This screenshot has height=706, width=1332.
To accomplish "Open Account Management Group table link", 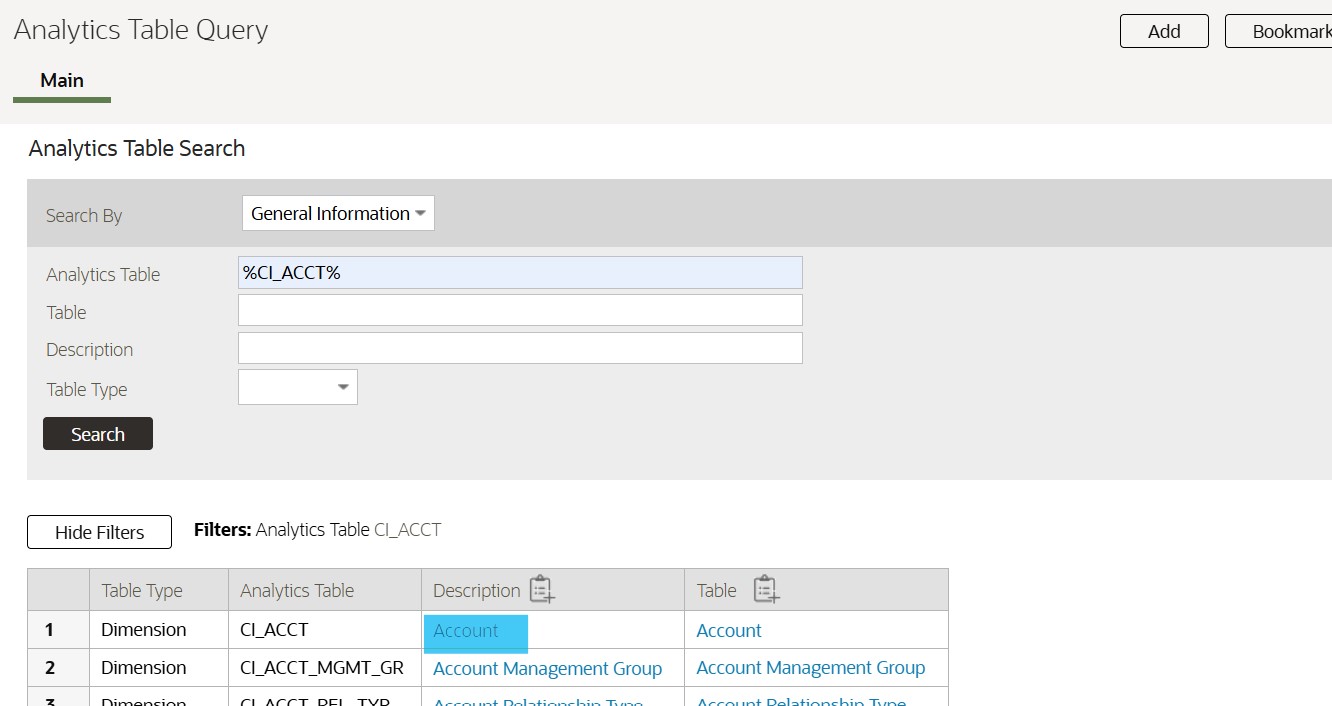I will pyautogui.click(x=811, y=667).
